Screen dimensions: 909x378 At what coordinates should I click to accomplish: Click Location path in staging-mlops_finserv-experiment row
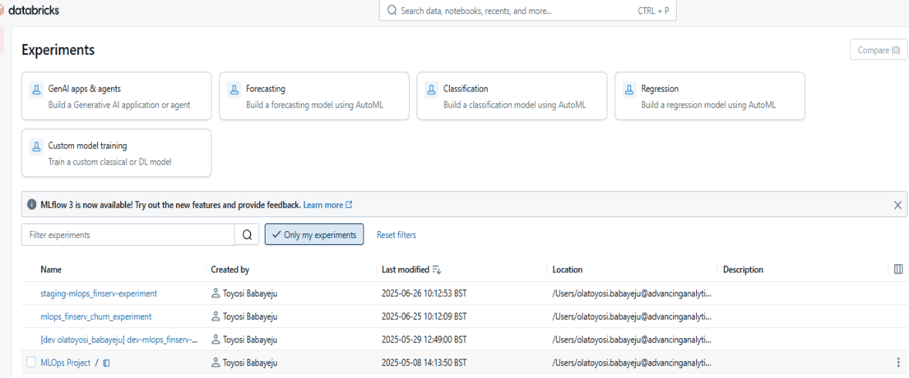[x=632, y=293]
